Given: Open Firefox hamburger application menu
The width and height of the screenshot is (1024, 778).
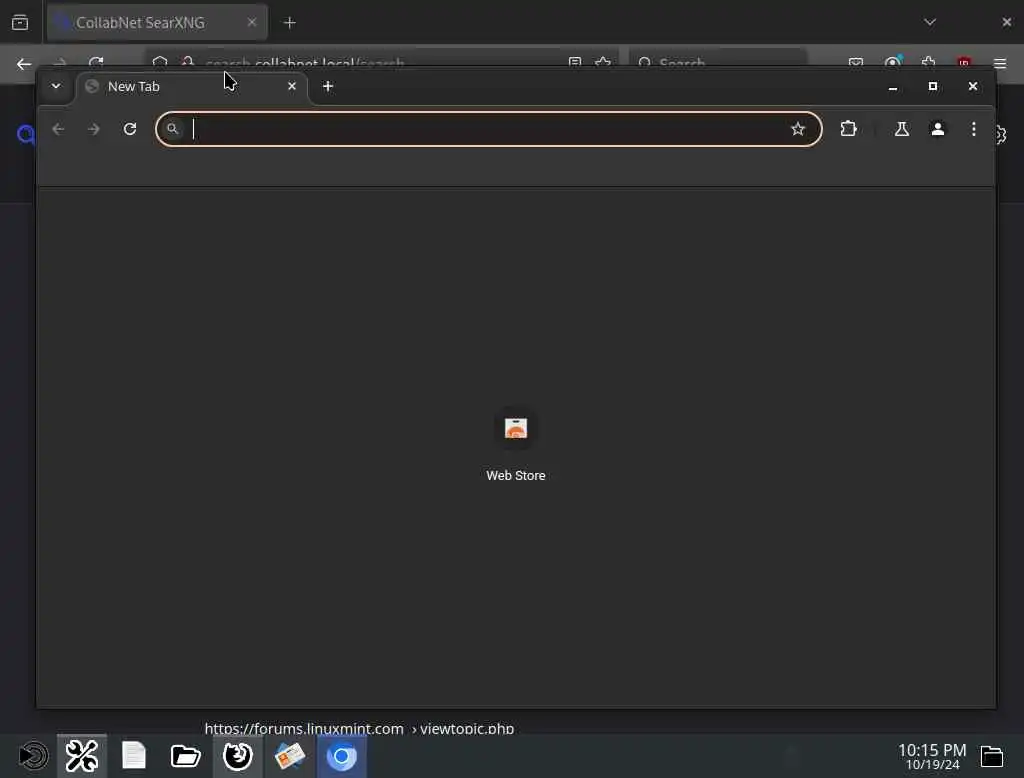Looking at the screenshot, I should pyautogui.click(x=1000, y=63).
